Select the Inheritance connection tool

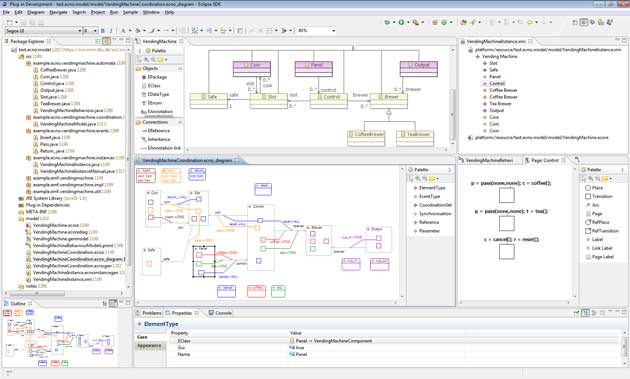[x=156, y=139]
